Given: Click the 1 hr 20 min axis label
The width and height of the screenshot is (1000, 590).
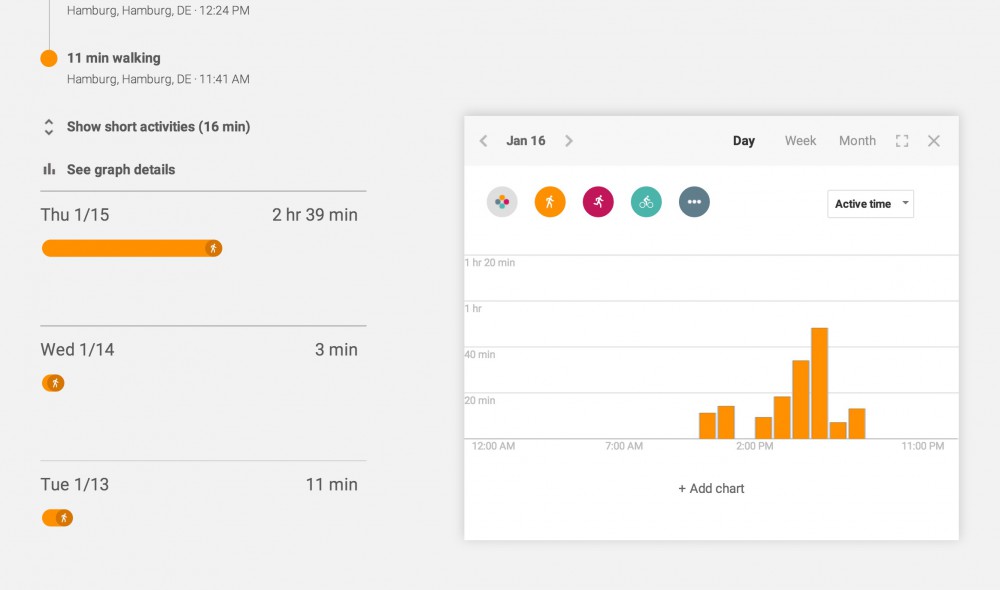Looking at the screenshot, I should [x=490, y=263].
